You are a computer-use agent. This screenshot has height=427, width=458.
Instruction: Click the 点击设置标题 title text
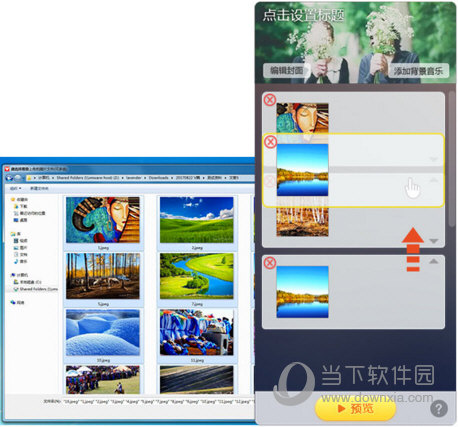(303, 15)
